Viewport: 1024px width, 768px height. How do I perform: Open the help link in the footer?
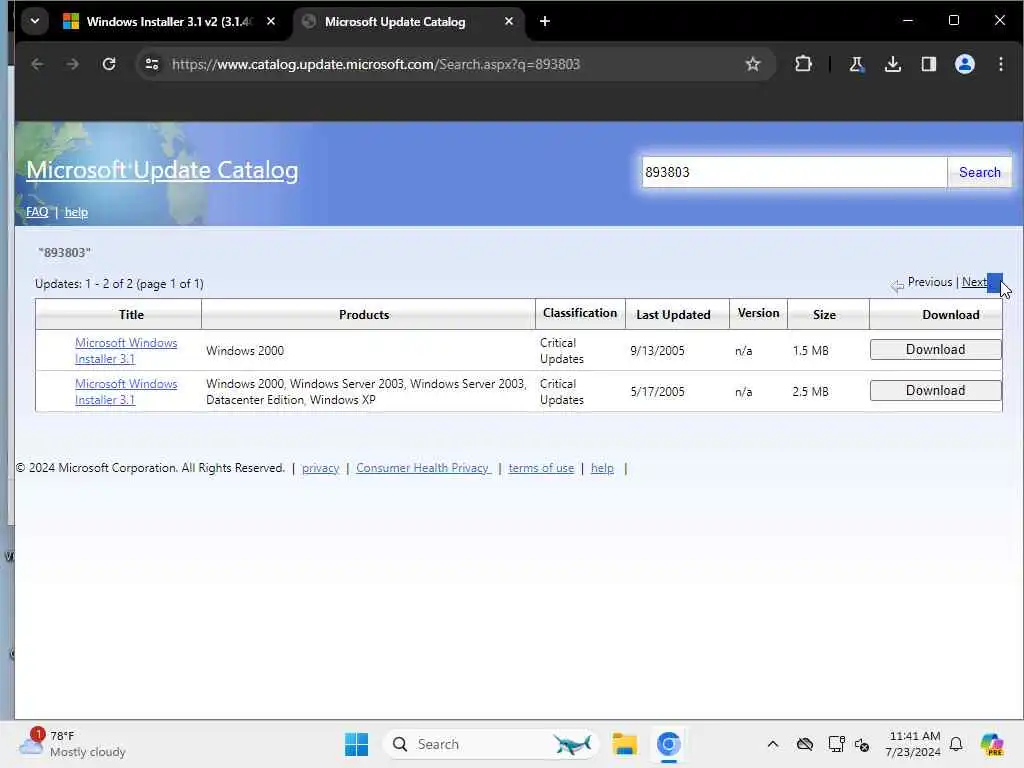(602, 468)
